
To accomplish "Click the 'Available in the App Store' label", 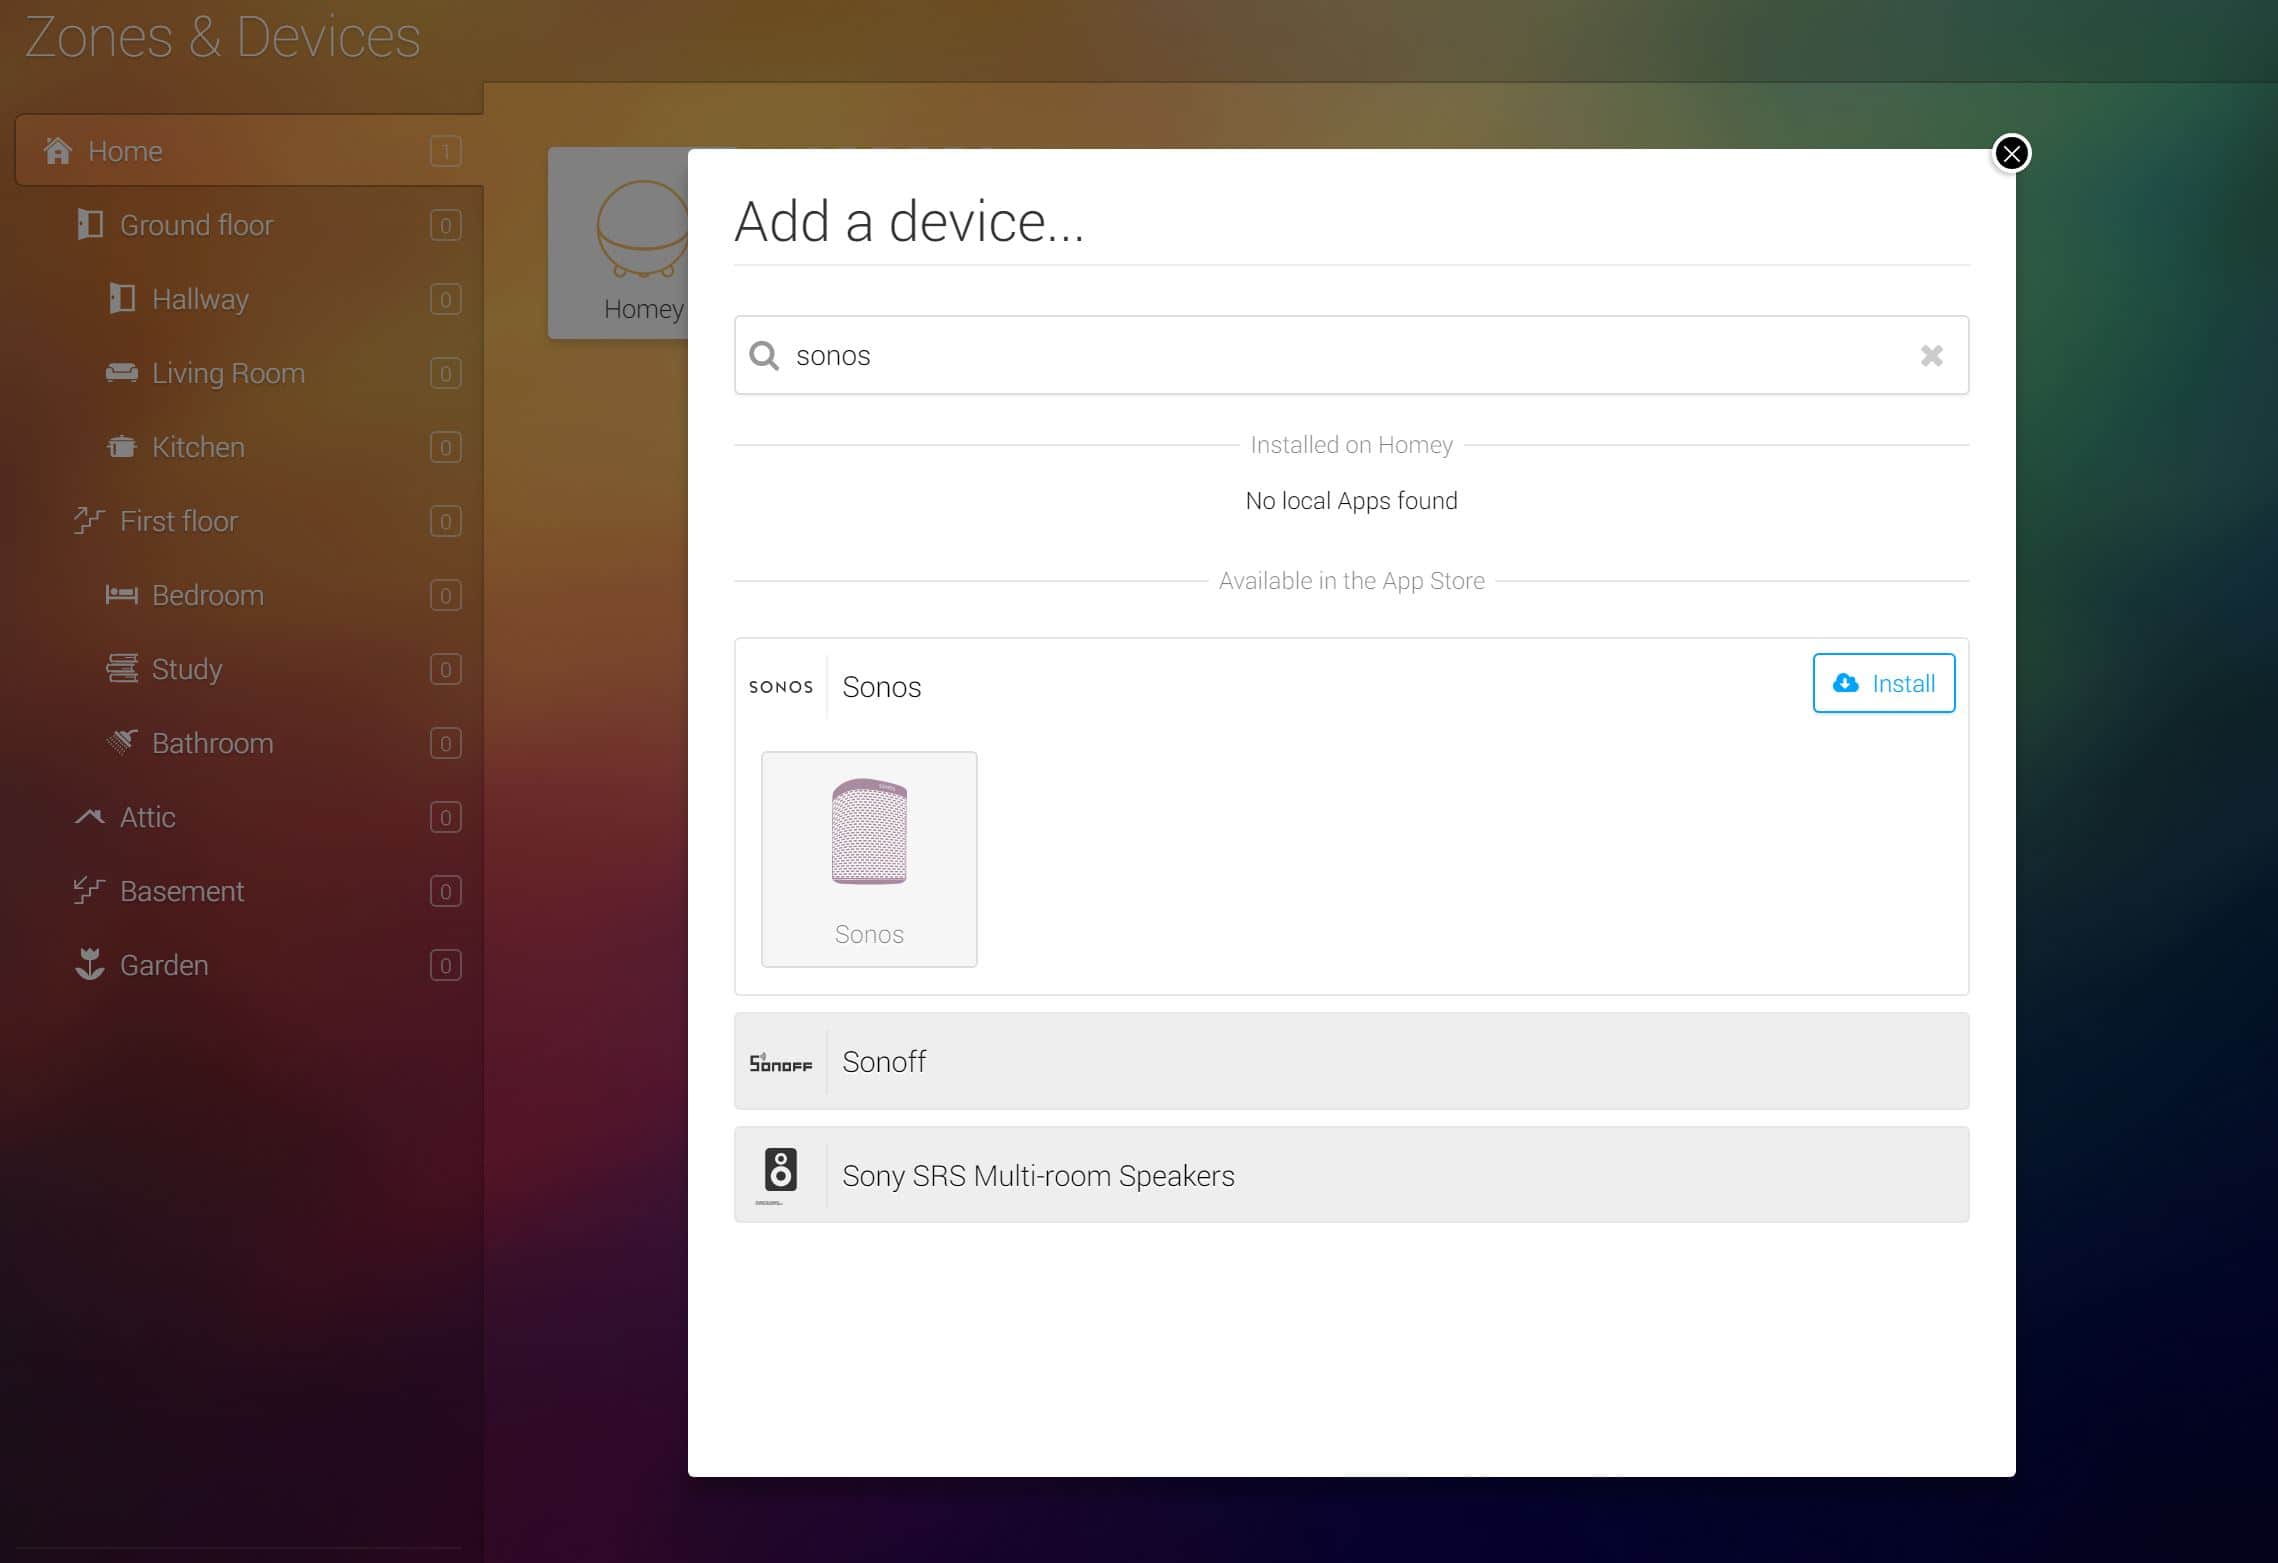I will (x=1351, y=581).
